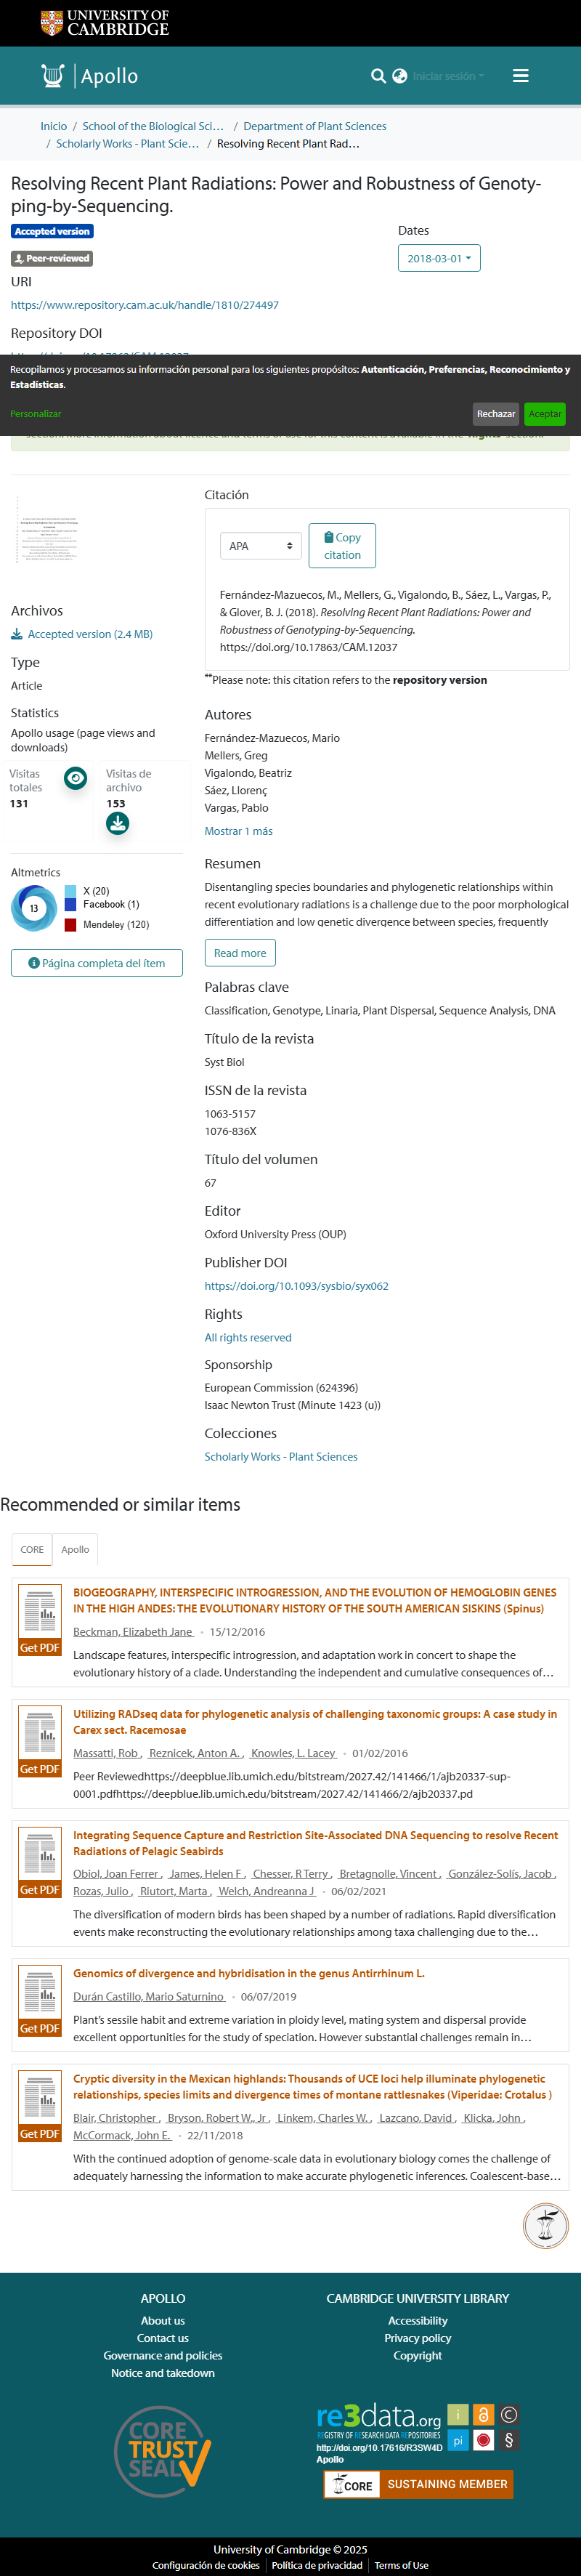Click the Apollo lyre logo
Viewport: 581px width, 2576px height.
coord(52,76)
